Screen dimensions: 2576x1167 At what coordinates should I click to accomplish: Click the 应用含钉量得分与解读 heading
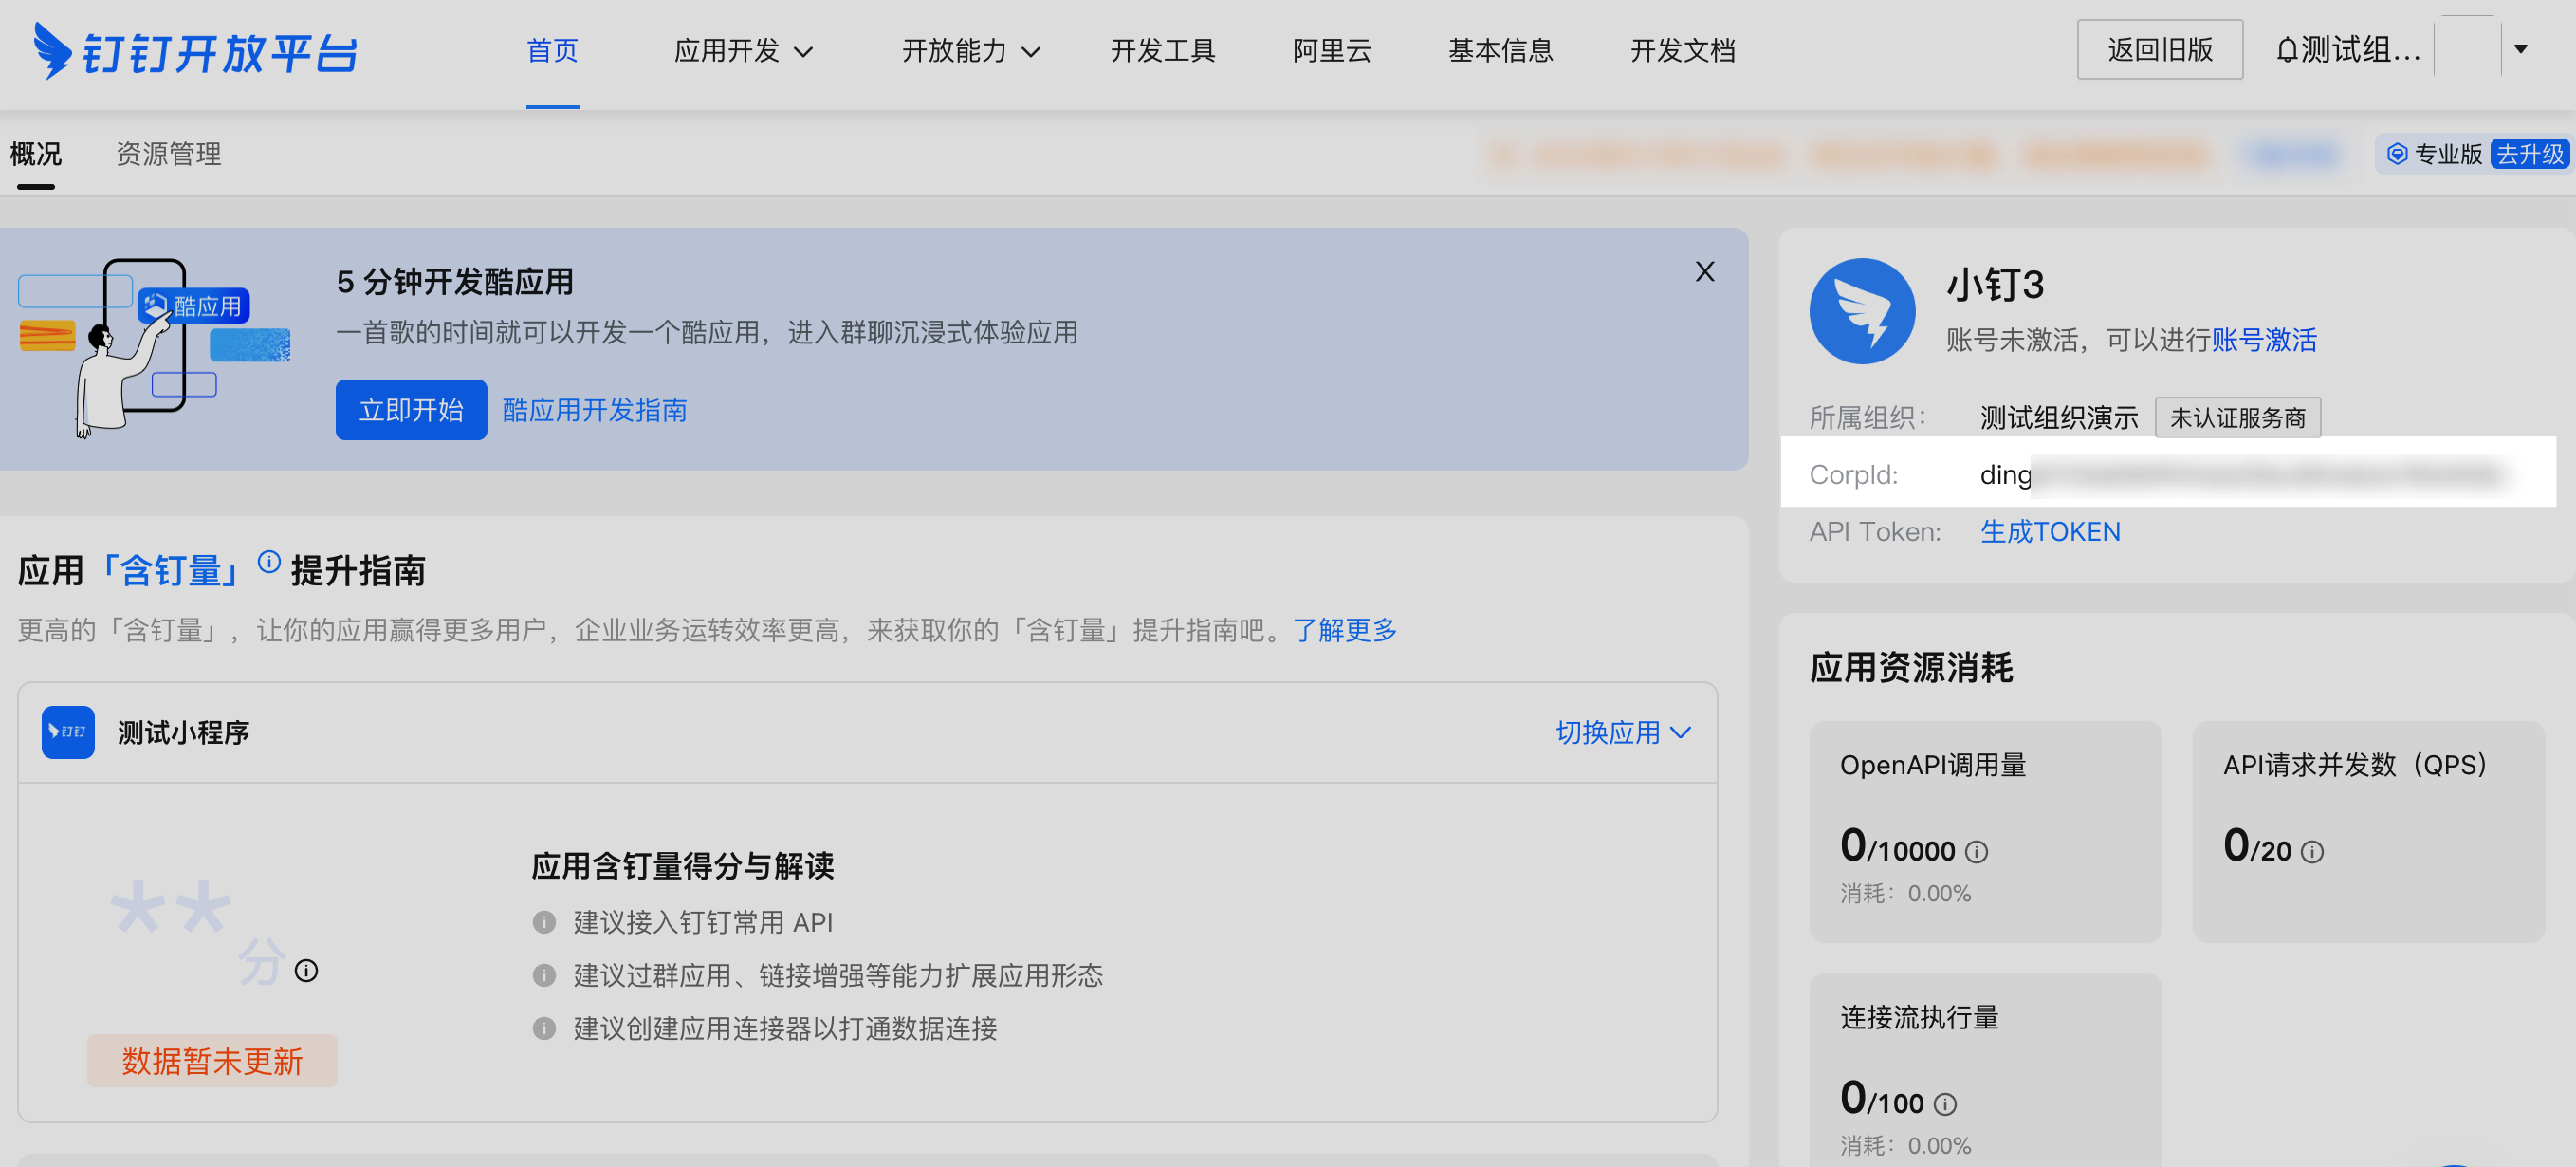683,866
